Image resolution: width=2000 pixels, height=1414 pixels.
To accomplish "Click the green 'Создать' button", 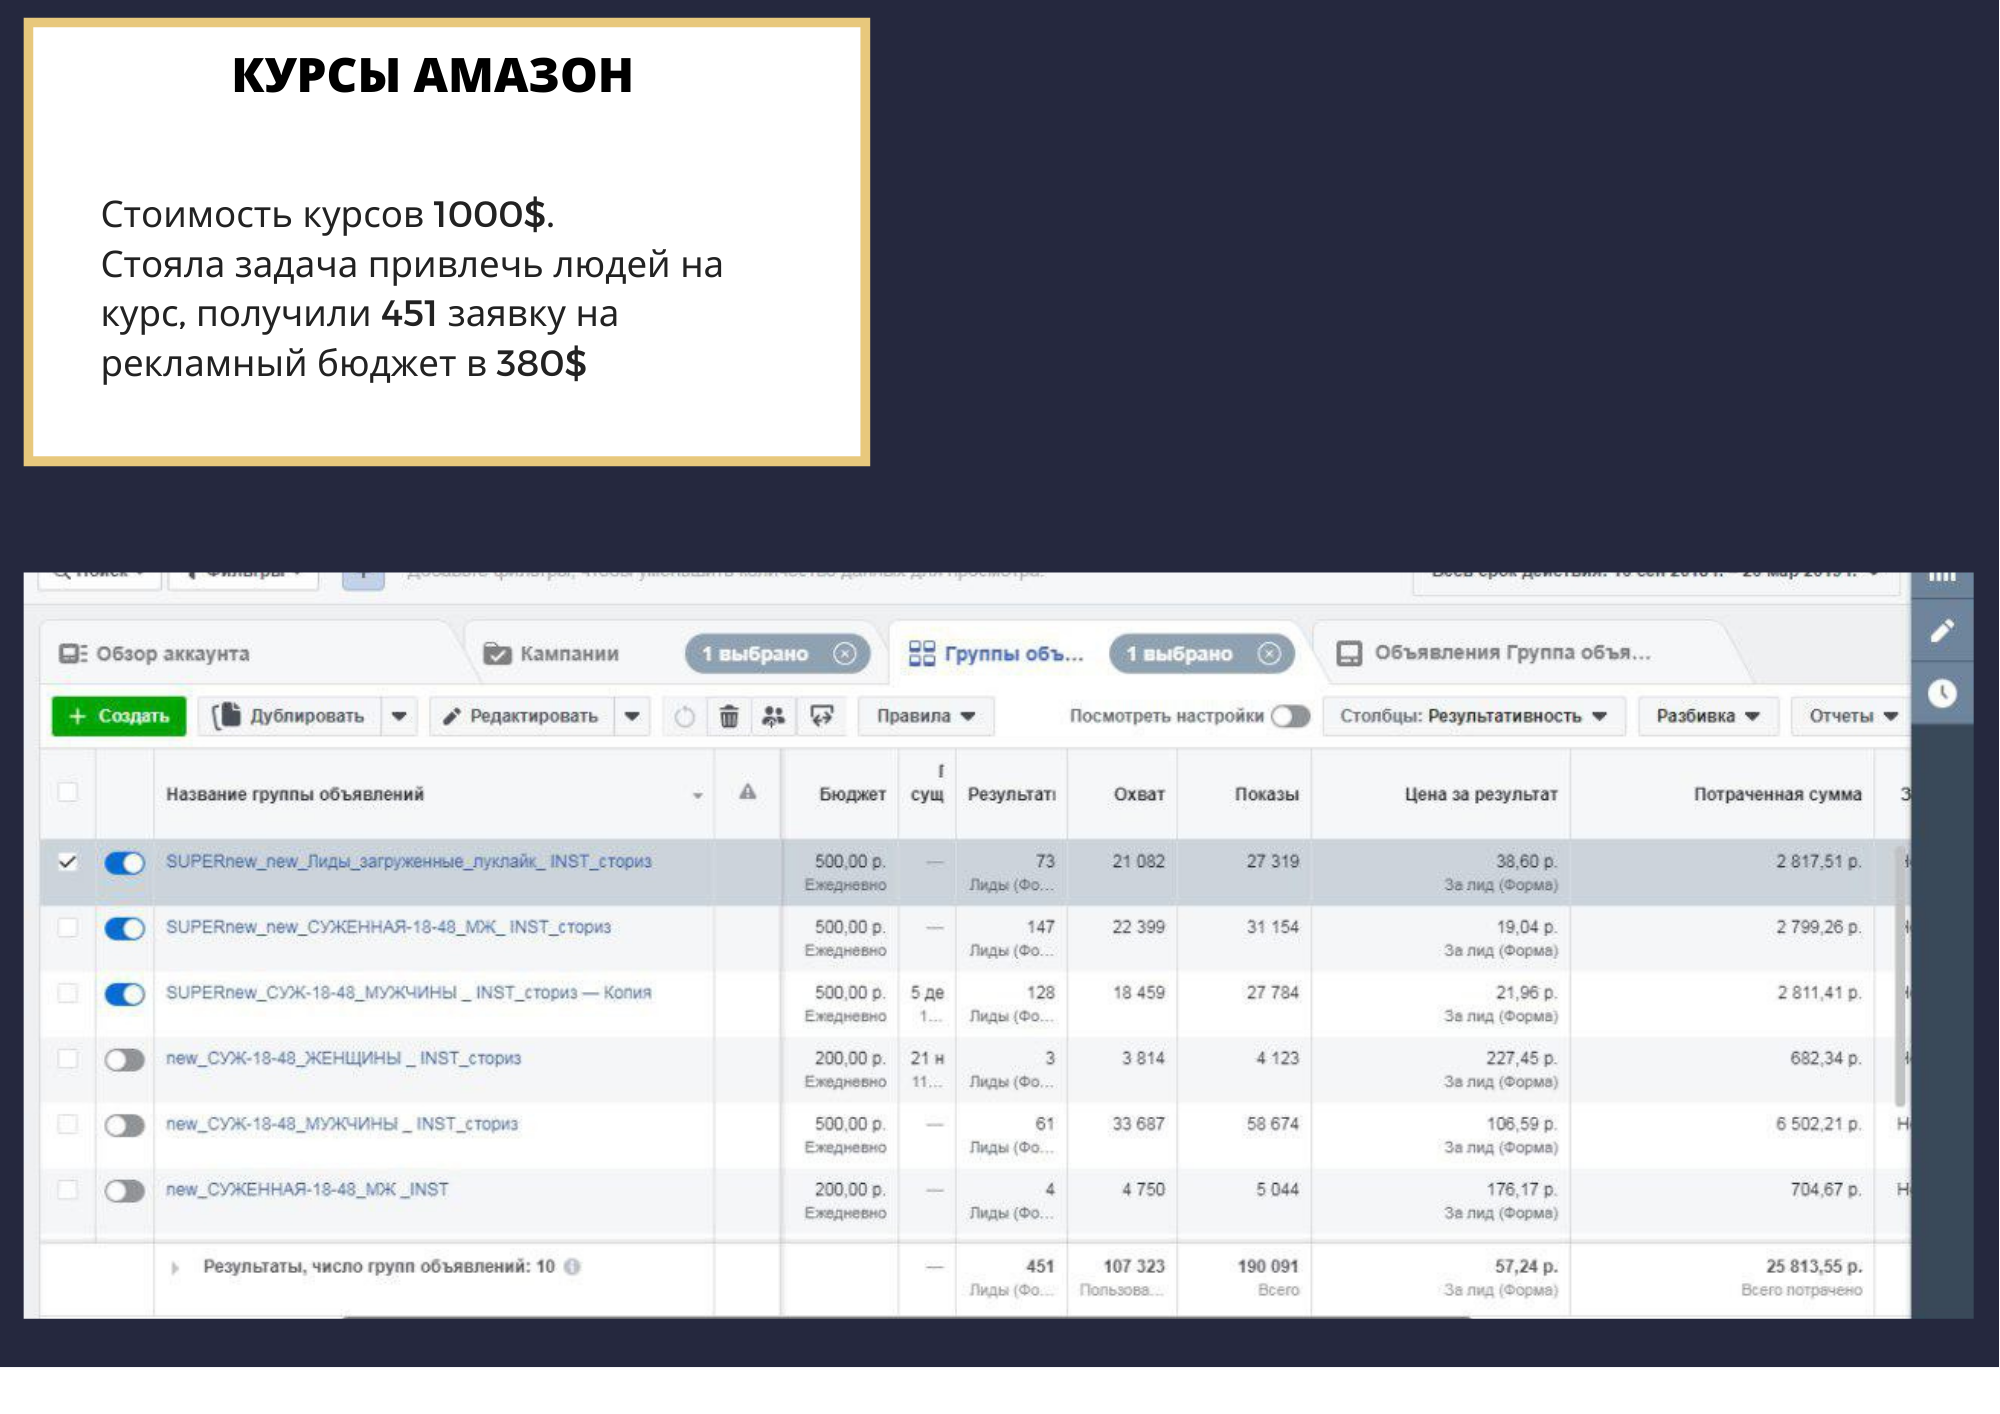I will tap(119, 716).
